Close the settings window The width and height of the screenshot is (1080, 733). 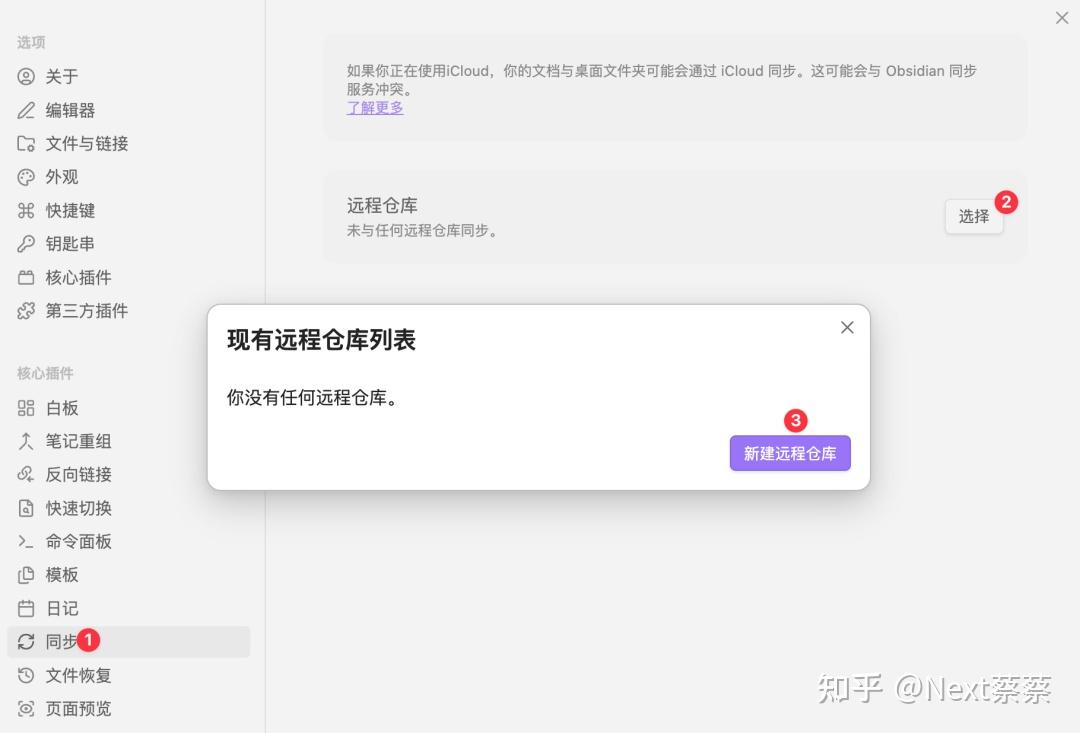(x=1062, y=18)
